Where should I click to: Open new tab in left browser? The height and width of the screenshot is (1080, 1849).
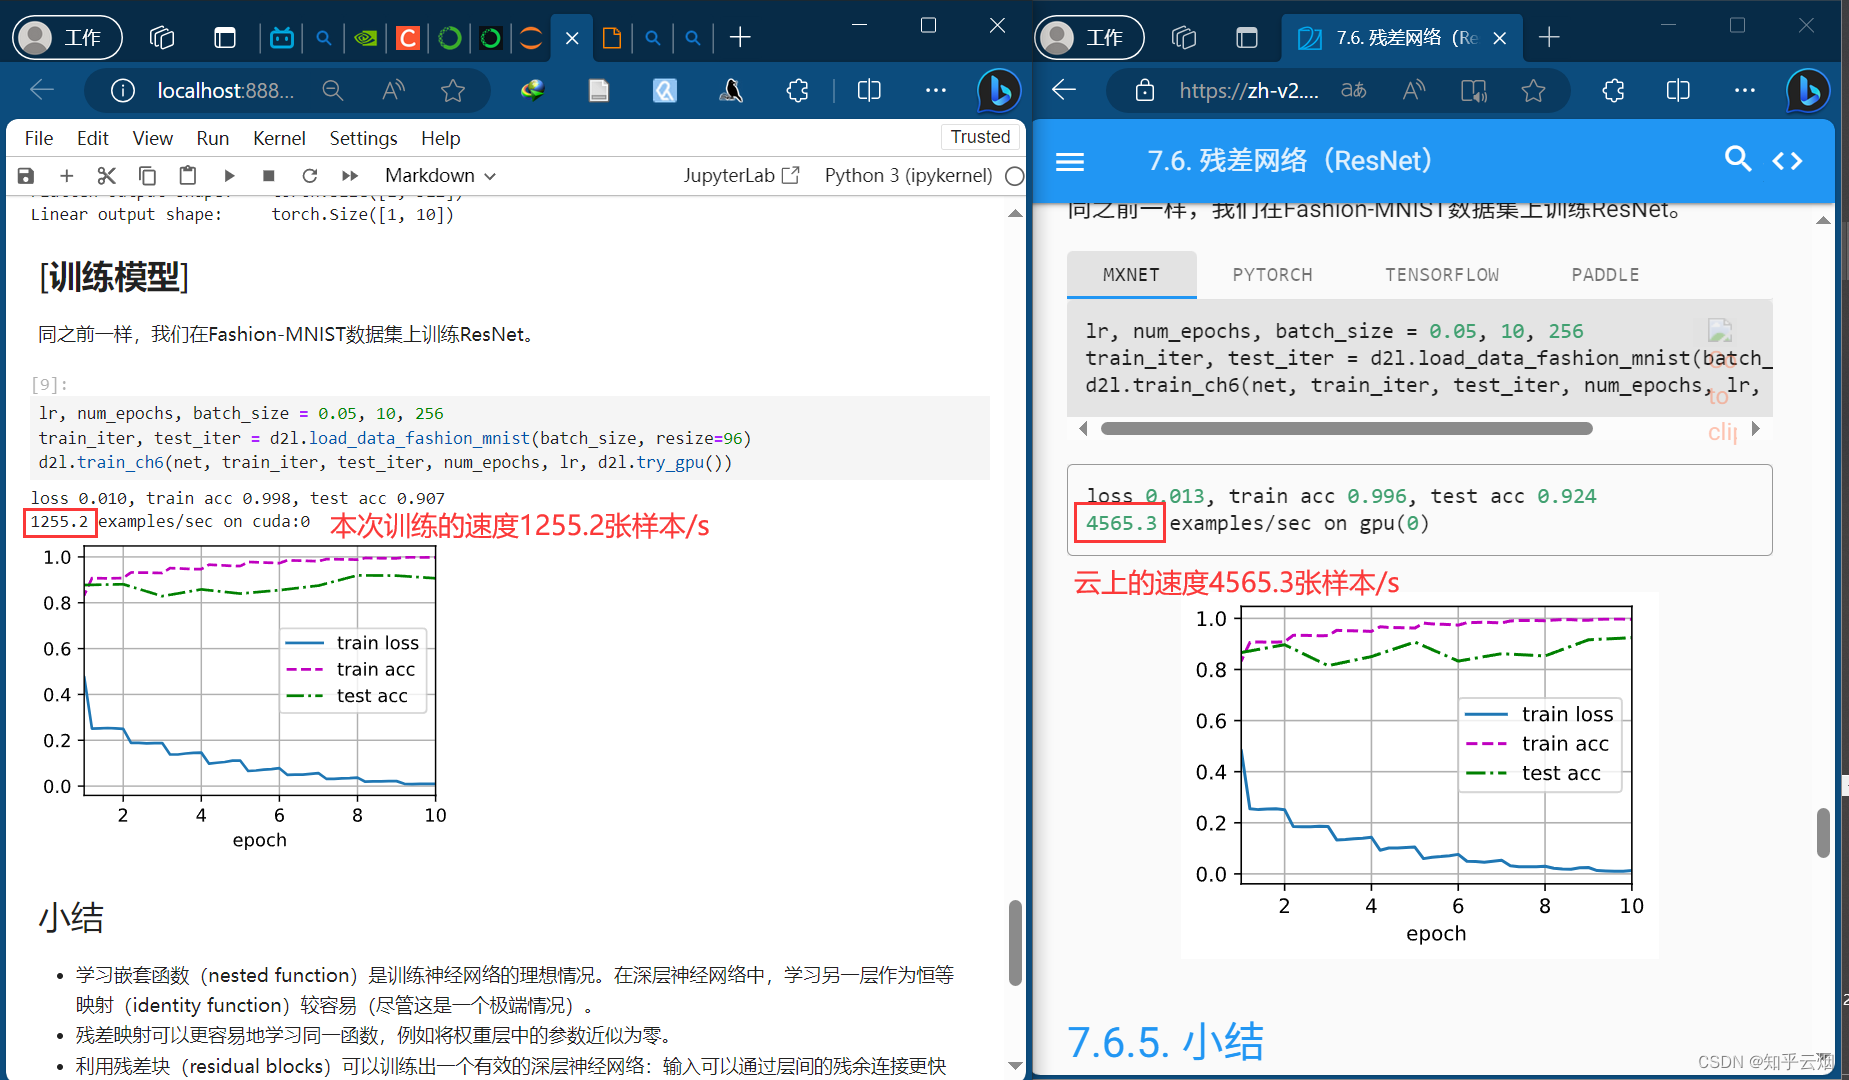pyautogui.click(x=740, y=38)
